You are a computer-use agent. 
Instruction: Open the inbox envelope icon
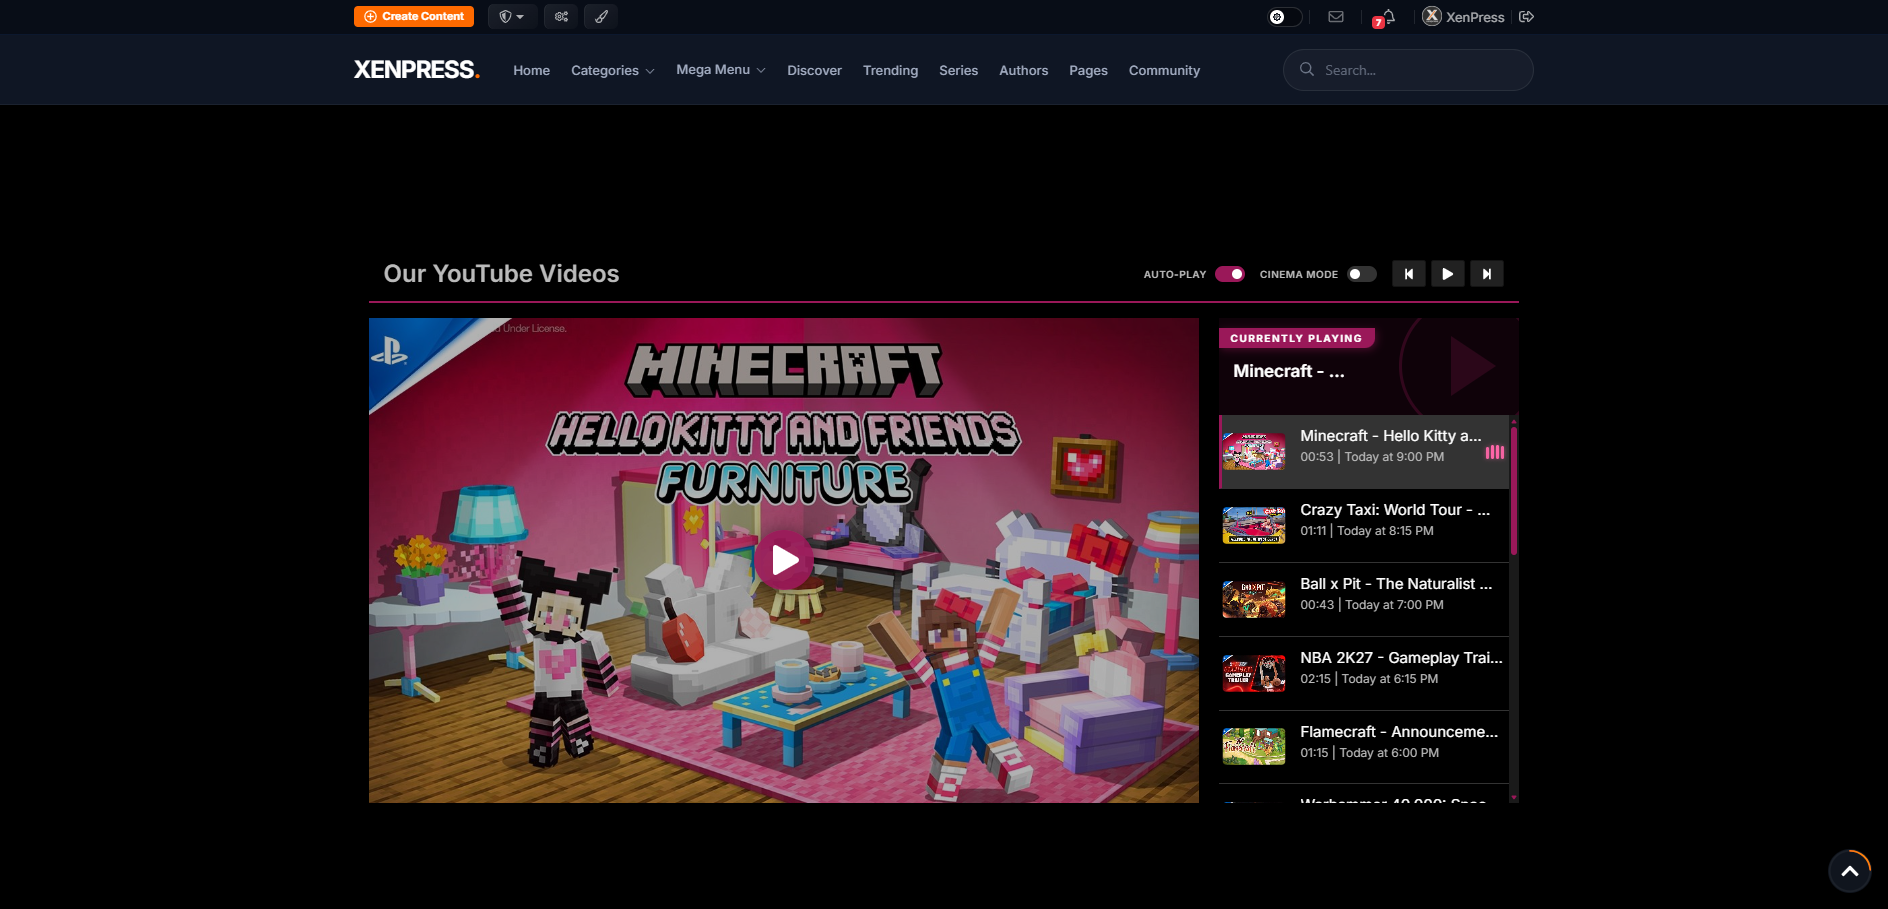pyautogui.click(x=1336, y=16)
